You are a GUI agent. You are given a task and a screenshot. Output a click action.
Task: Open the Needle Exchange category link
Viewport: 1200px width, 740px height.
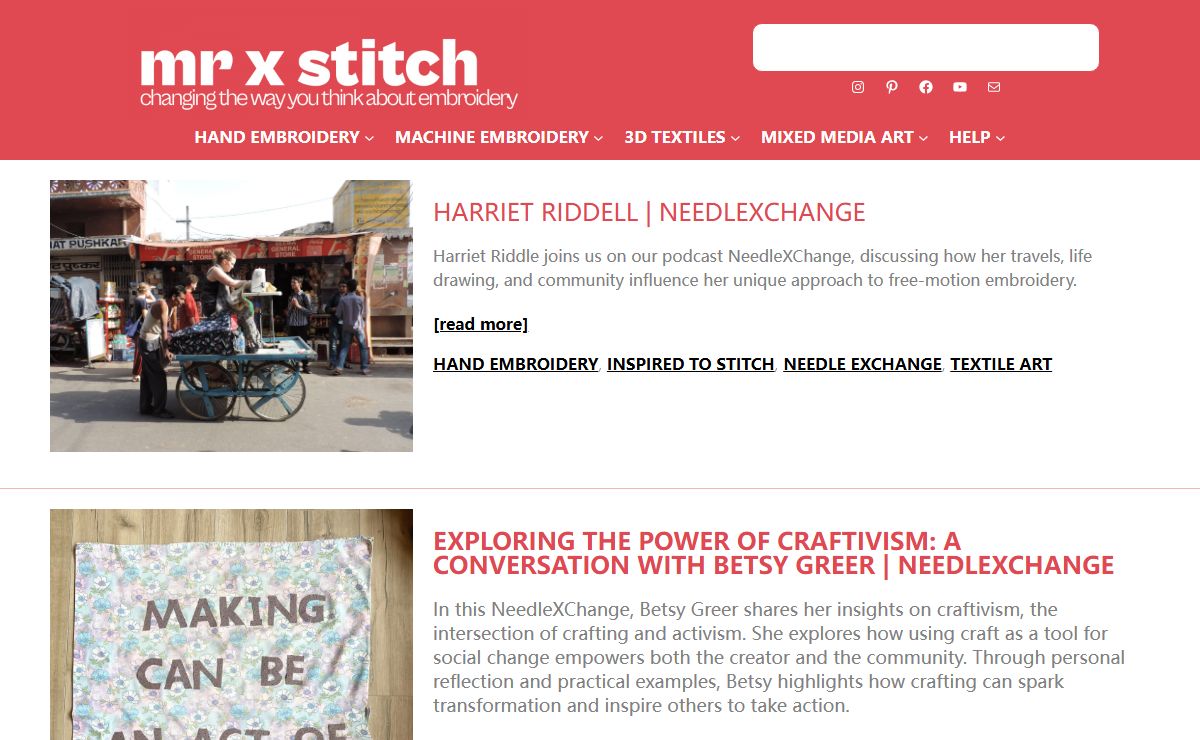(x=863, y=364)
